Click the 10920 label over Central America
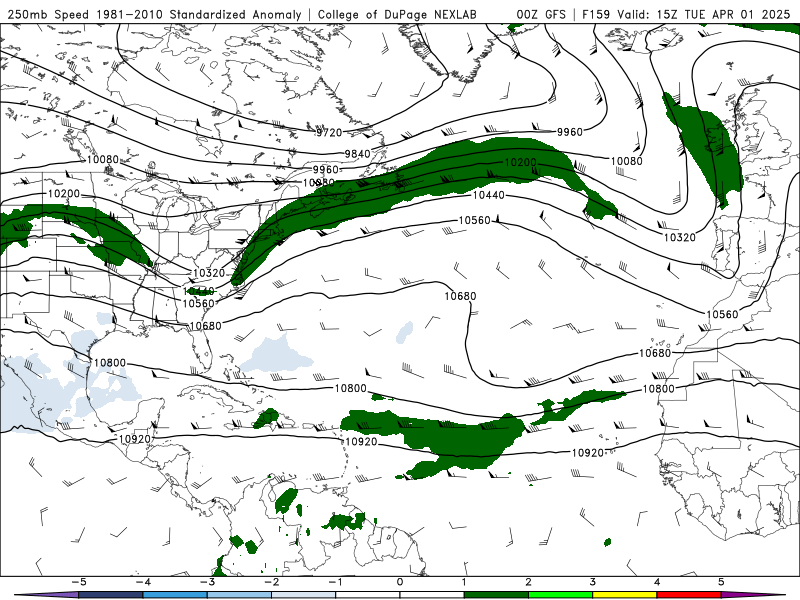Viewport: 800px width, 600px height. (x=135, y=439)
